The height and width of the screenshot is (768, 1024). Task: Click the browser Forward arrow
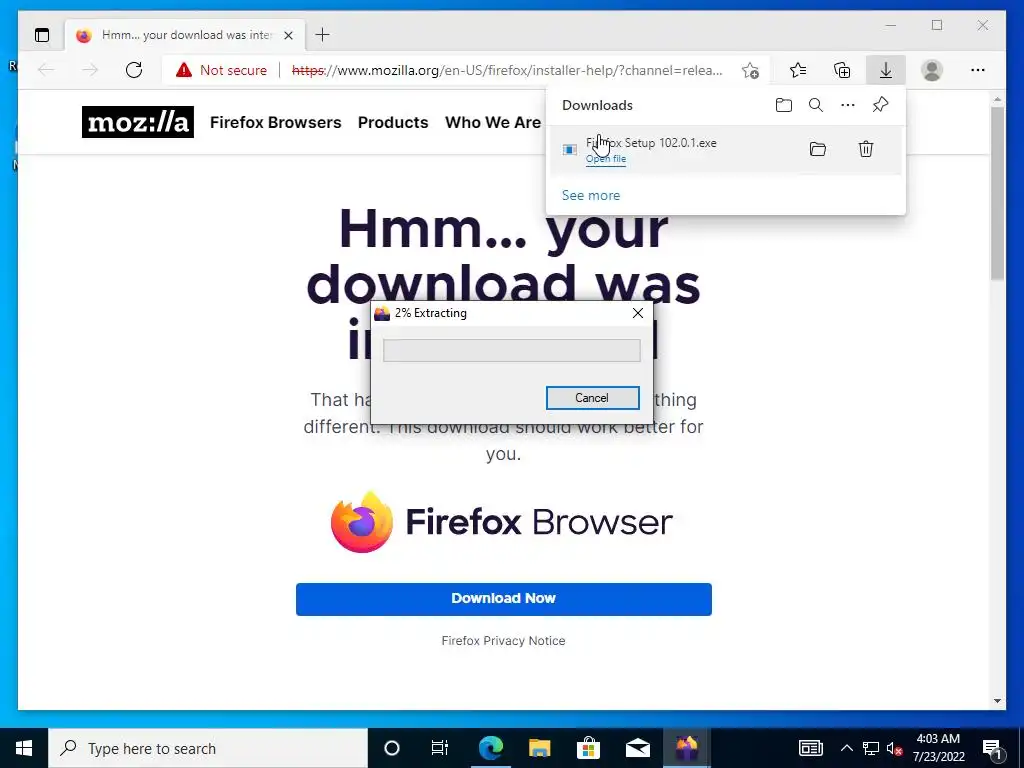coord(90,70)
